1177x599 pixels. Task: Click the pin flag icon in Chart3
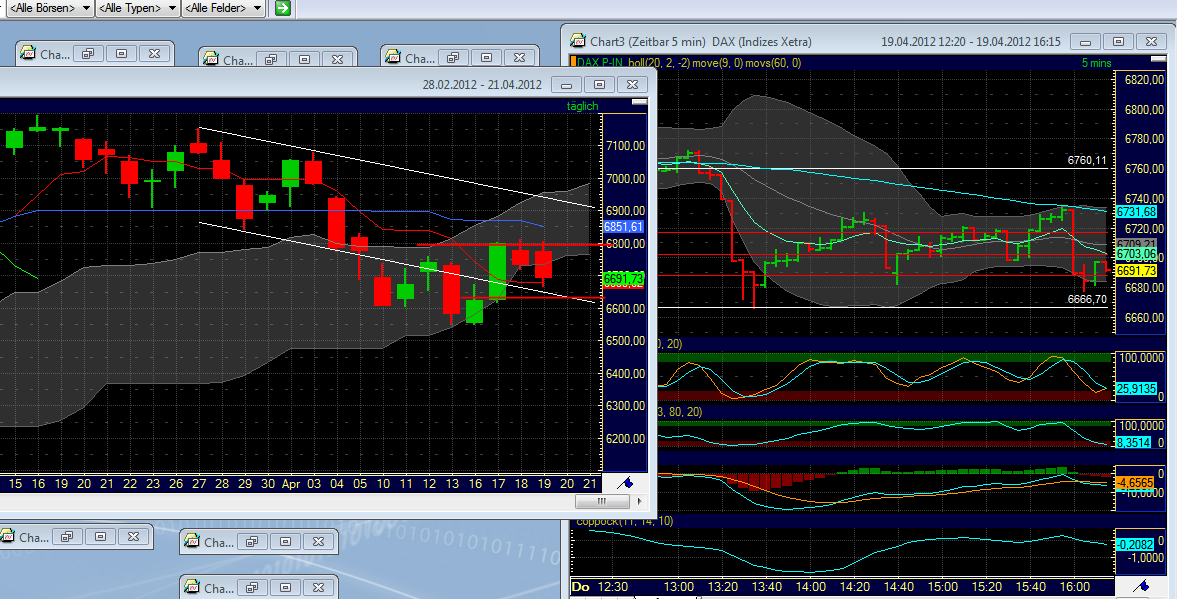pos(1142,586)
